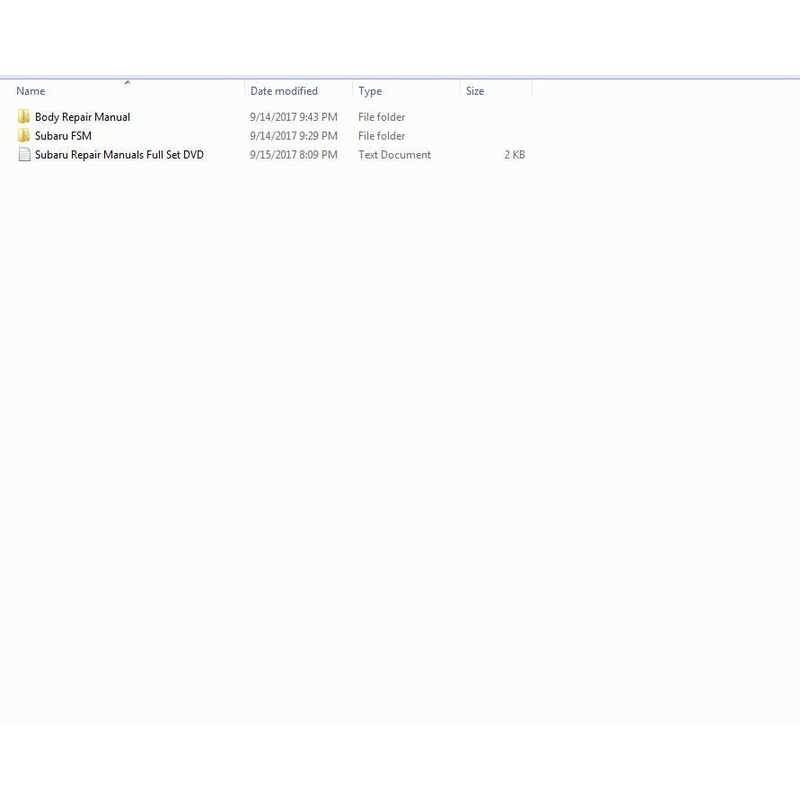This screenshot has width=800, height=800.
Task: Click 'File folder' type in Body Repair Manual row
Action: click(x=382, y=117)
